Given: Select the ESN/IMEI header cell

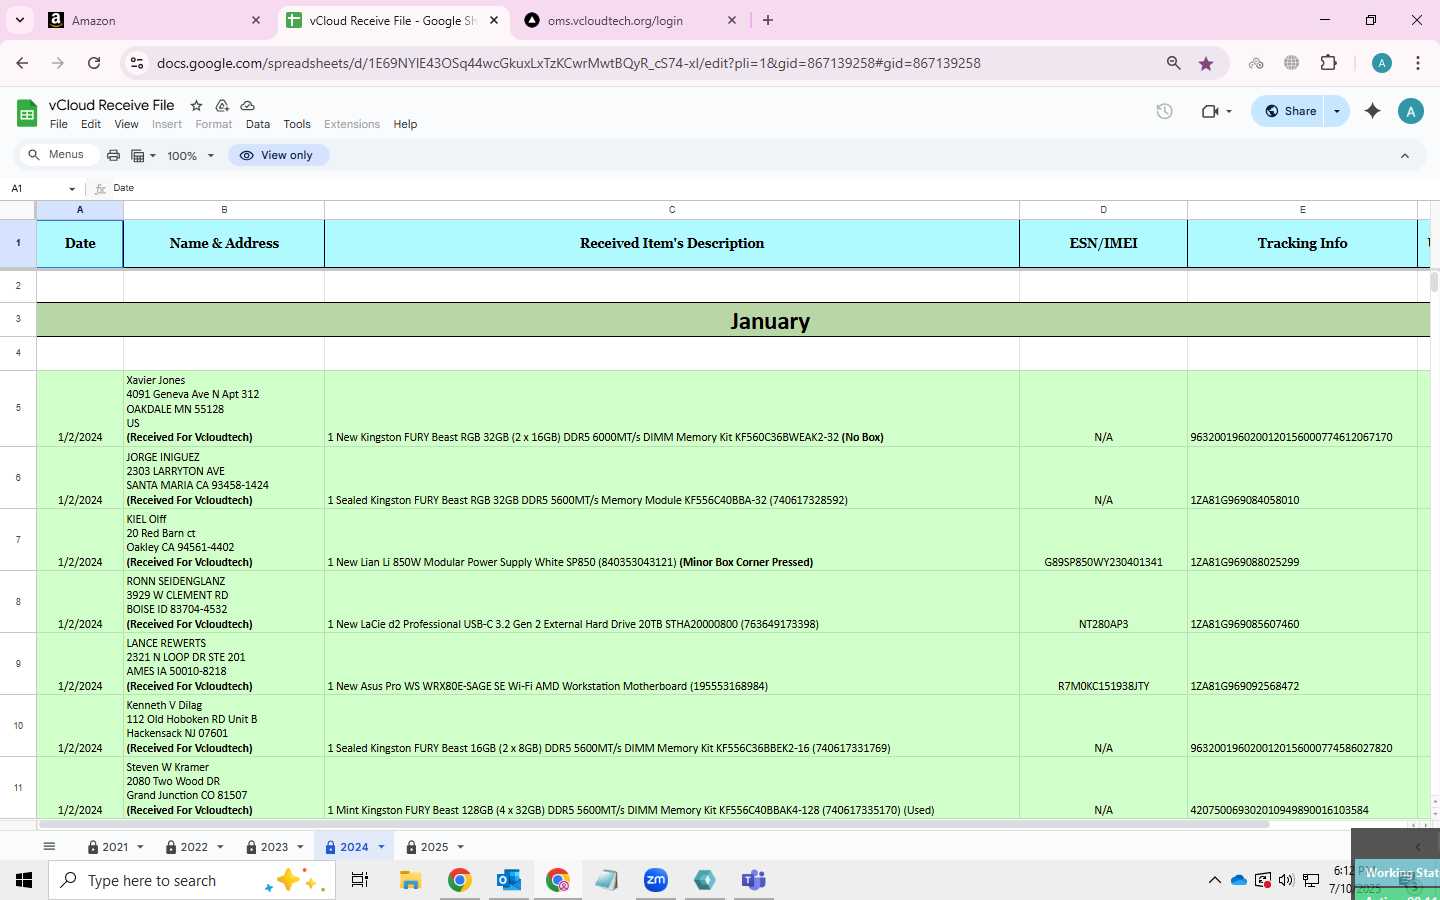Looking at the screenshot, I should 1103,243.
